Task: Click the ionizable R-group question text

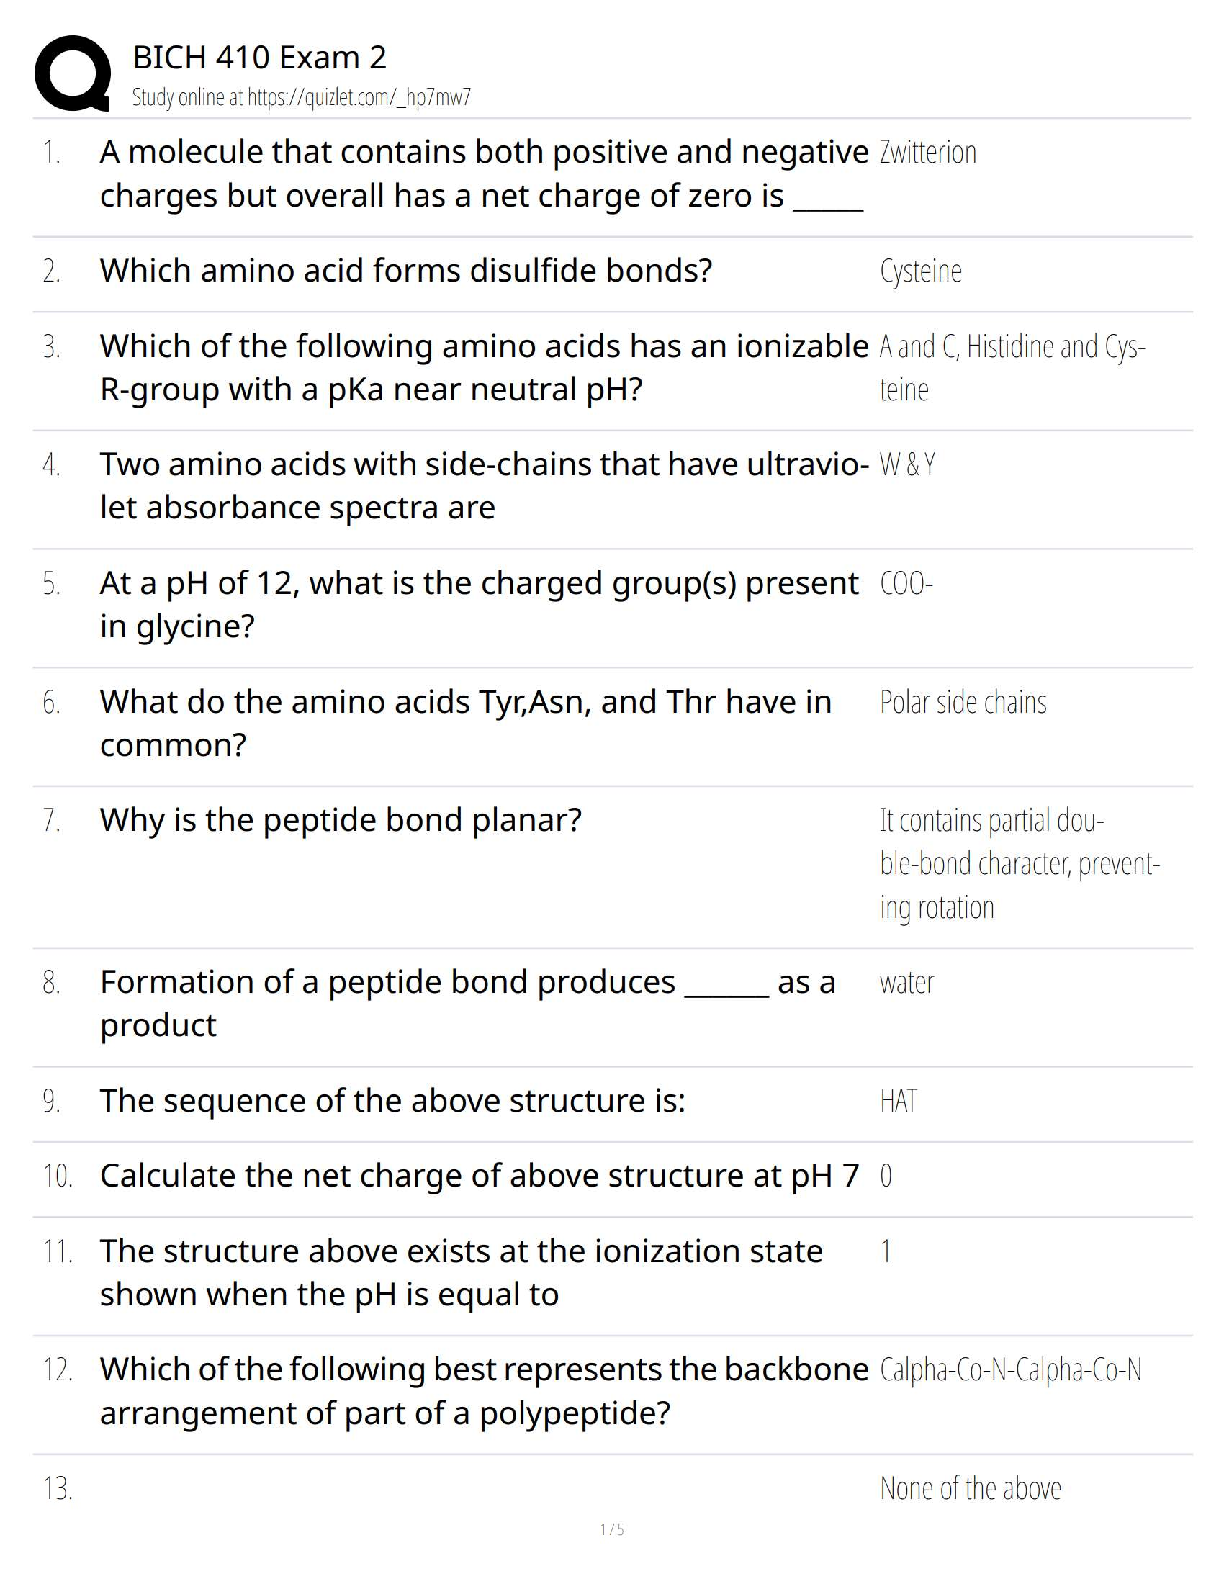Action: click(x=484, y=367)
